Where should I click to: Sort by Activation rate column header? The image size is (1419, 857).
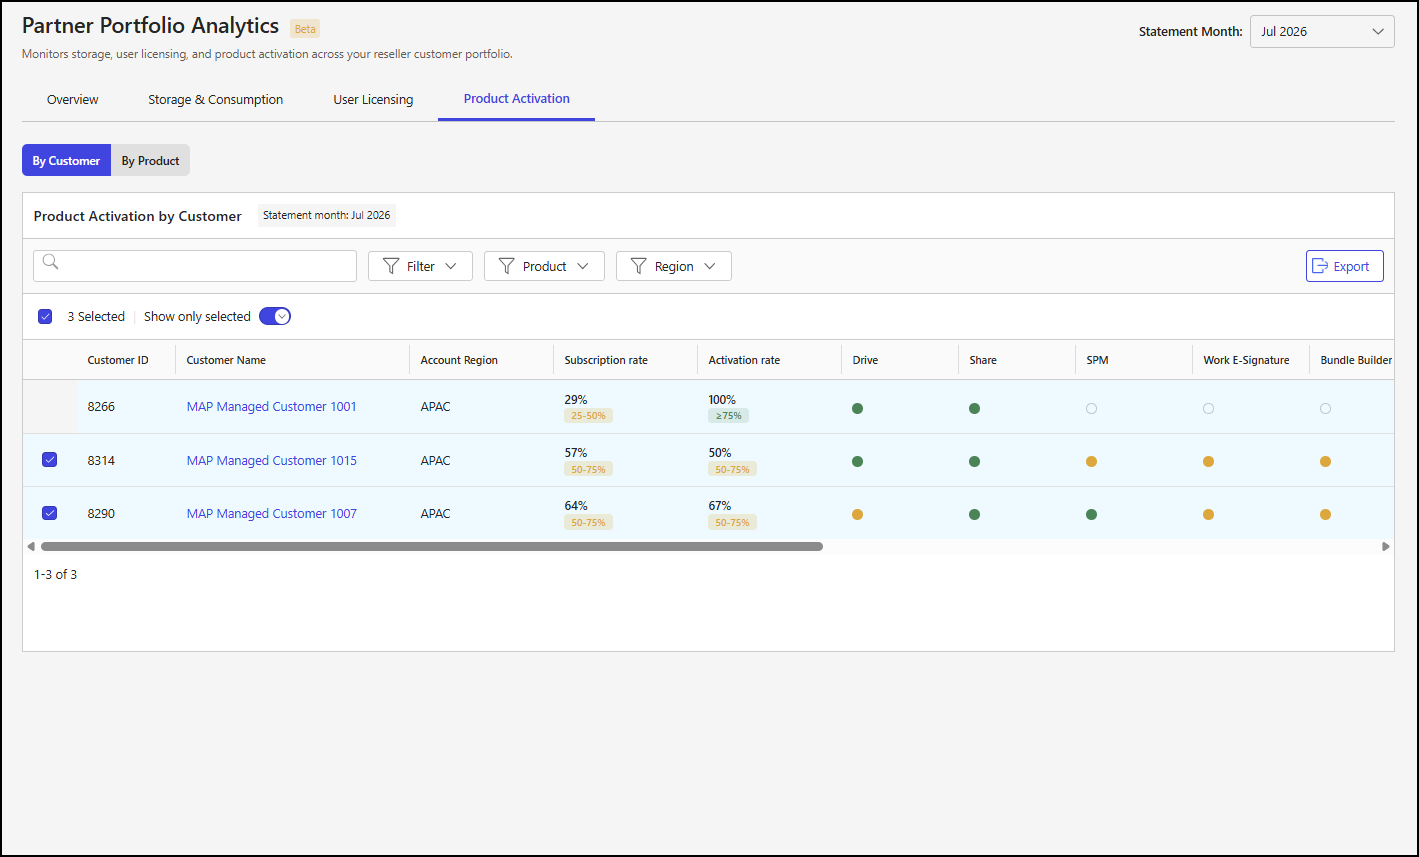[x=744, y=360]
